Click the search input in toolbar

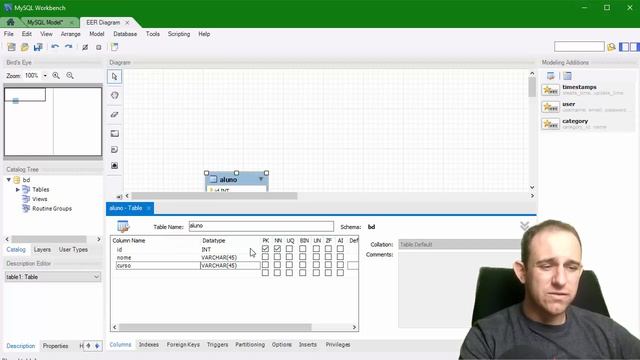579,47
